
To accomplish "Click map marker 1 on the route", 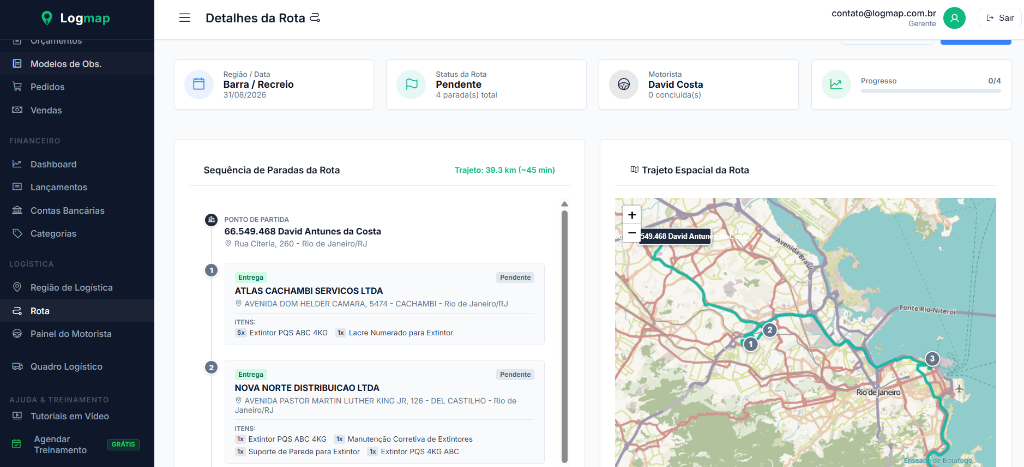I will [751, 344].
